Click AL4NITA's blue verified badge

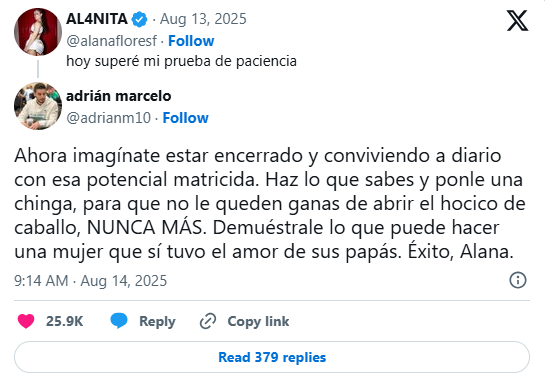point(139,19)
